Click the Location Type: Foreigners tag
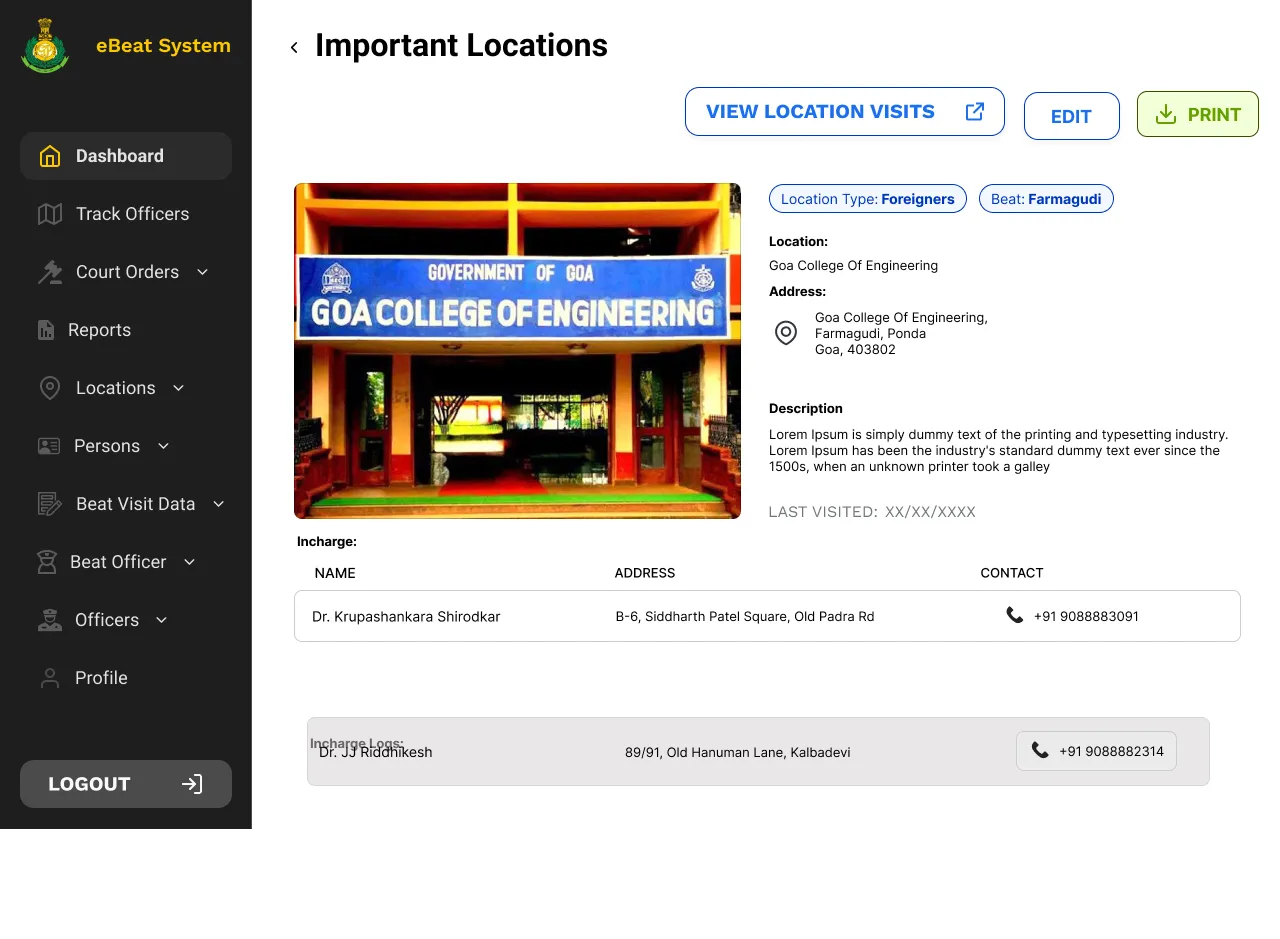1280x939 pixels. (868, 199)
